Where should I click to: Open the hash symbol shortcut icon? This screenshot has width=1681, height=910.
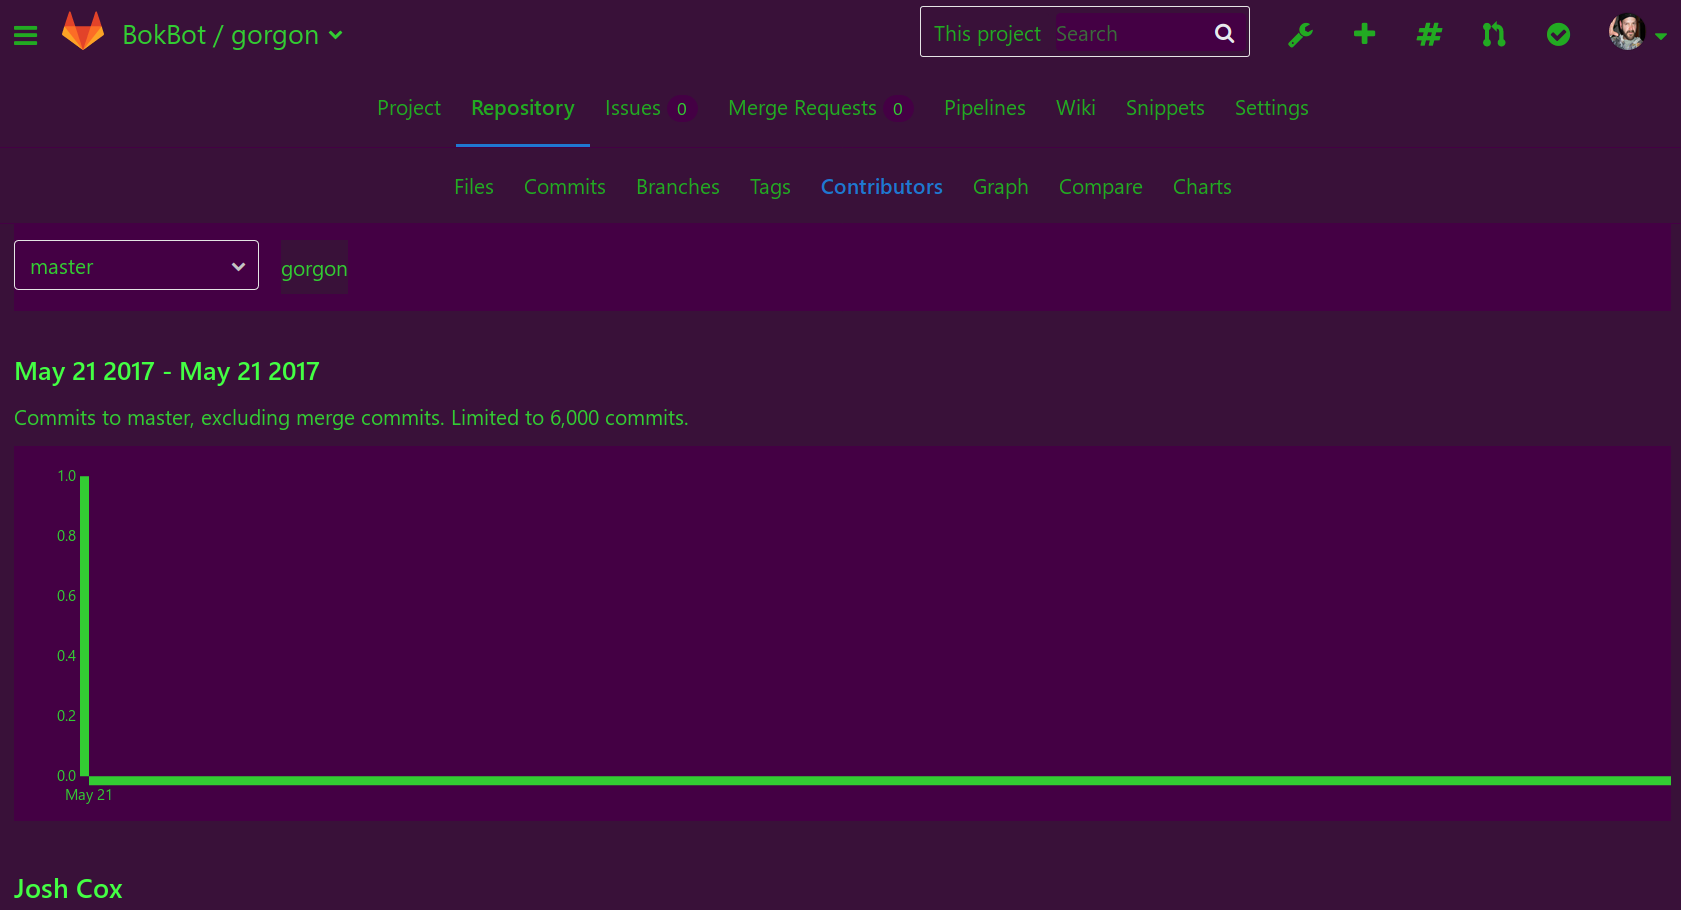pyautogui.click(x=1429, y=34)
